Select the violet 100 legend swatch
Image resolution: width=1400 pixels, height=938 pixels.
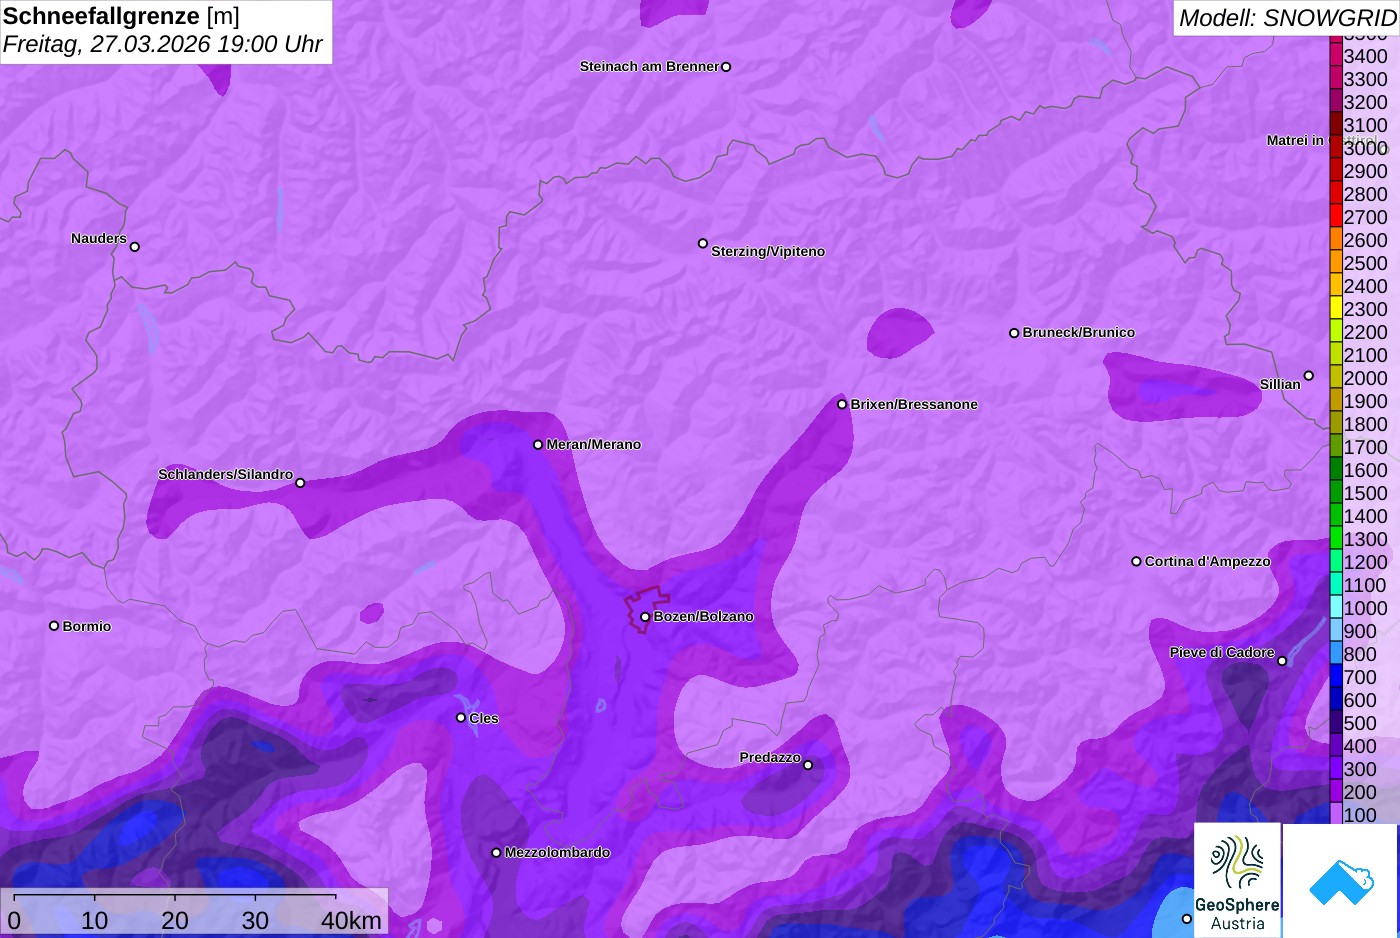tap(1335, 814)
